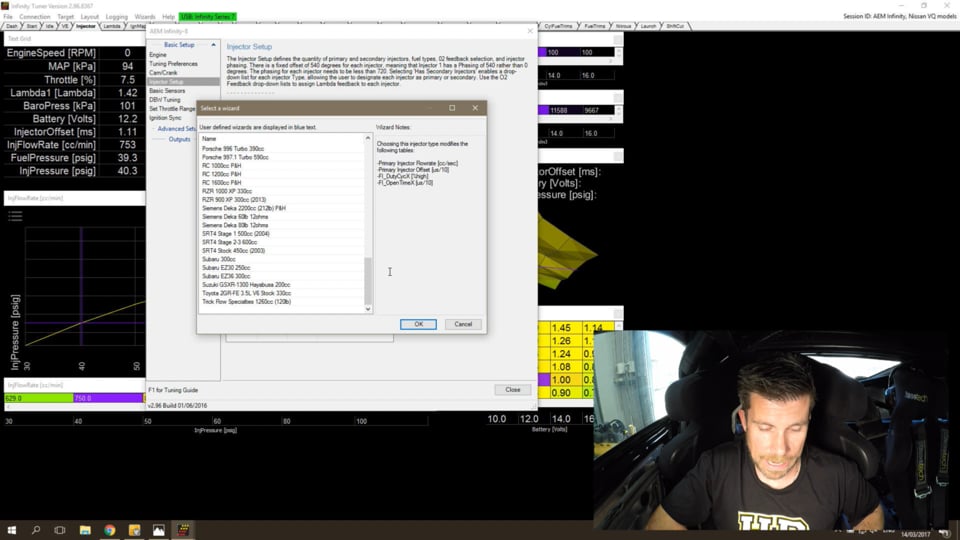Open the Windows Start menu
960x540 pixels.
[x=12, y=530]
